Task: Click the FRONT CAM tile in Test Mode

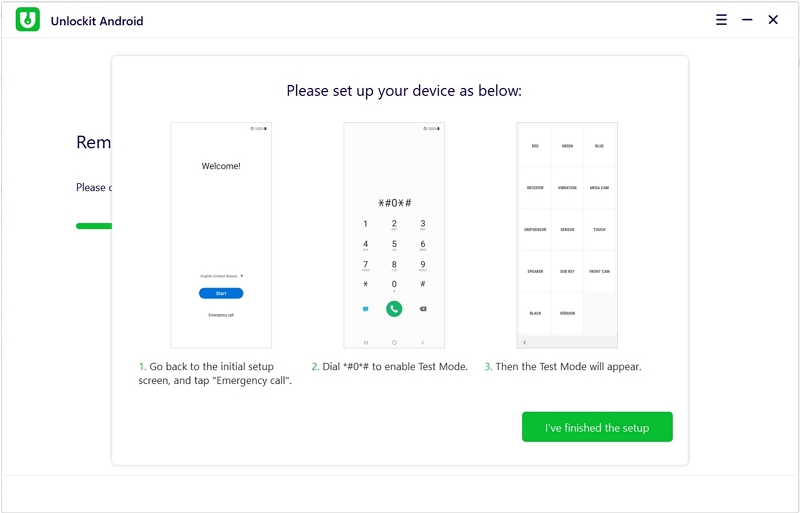Action: (x=599, y=271)
